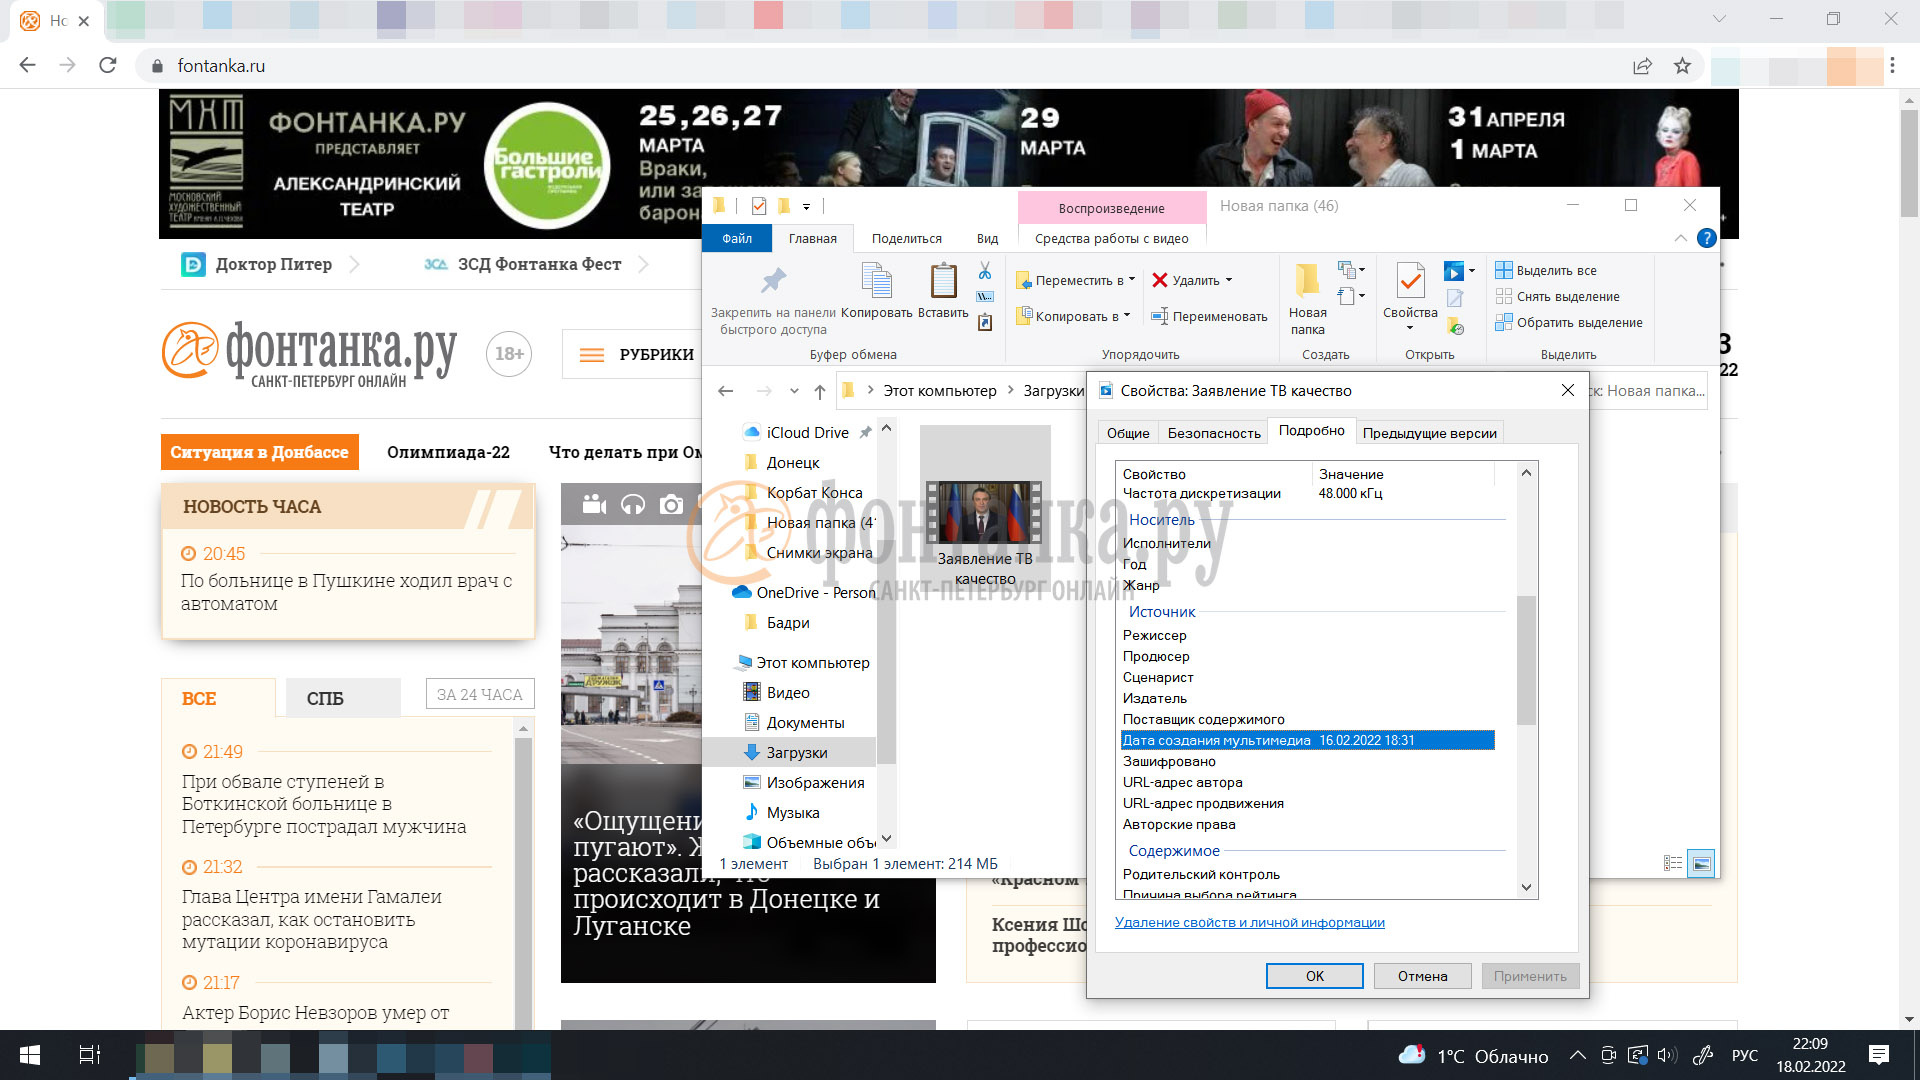View (Вид) ribbon tab
Viewport: 1920px width, 1080px height.
tap(988, 238)
